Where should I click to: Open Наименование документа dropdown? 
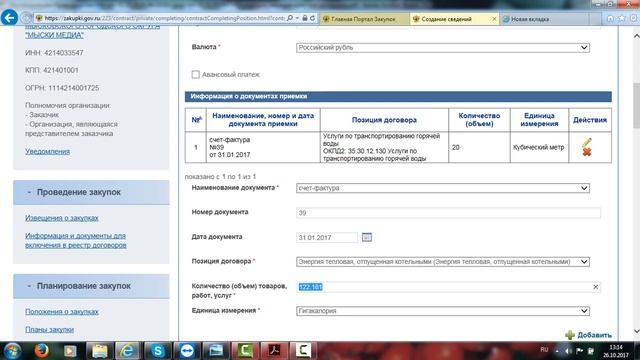(x=443, y=188)
